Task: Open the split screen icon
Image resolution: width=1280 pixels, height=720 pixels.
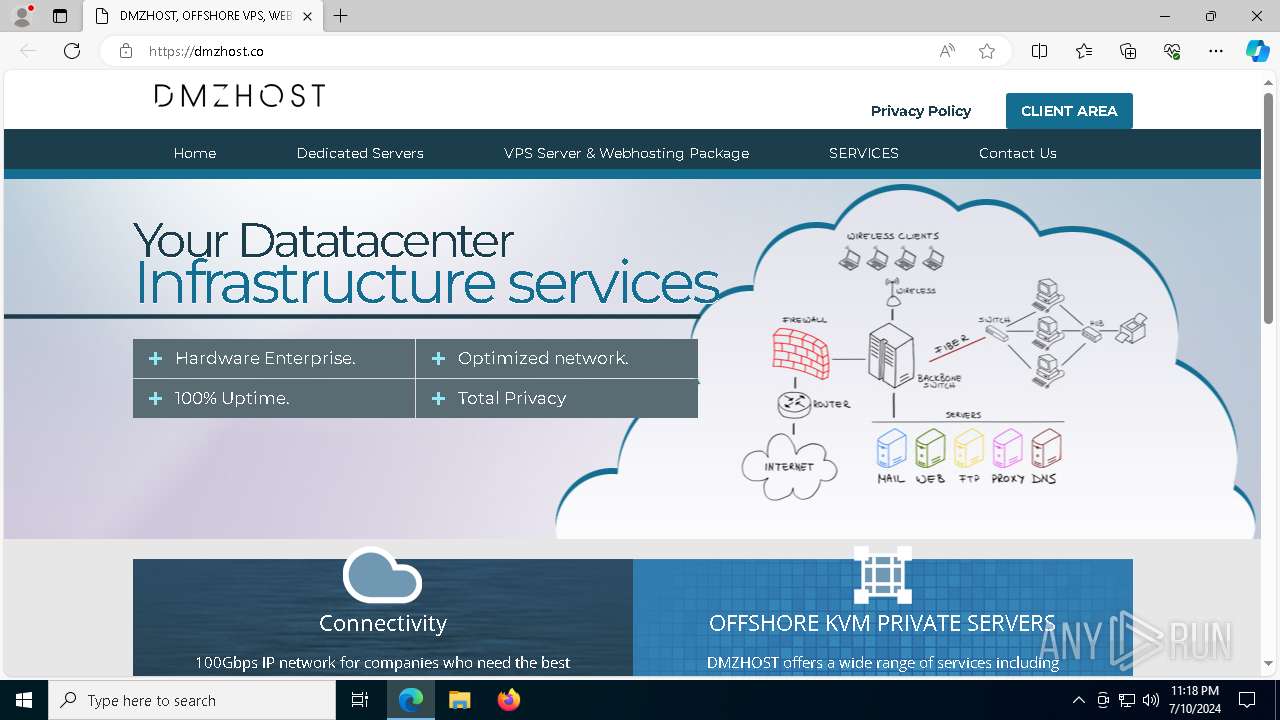Action: [x=1039, y=51]
